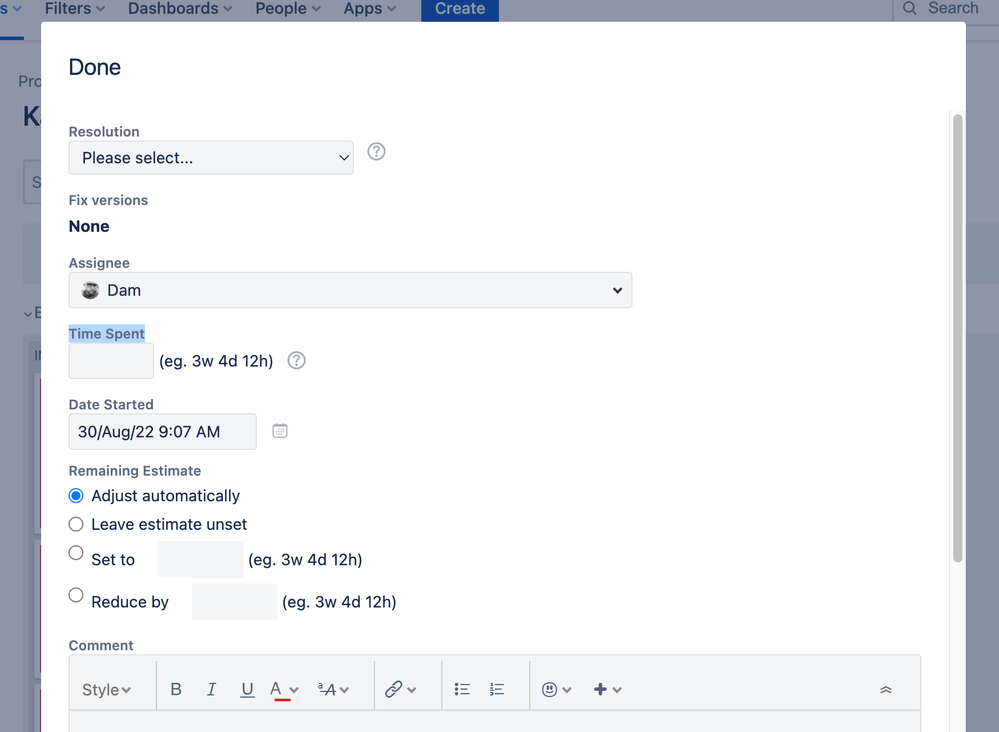This screenshot has height=732, width=999.
Task: Click the Fix versions None value
Action: click(89, 227)
